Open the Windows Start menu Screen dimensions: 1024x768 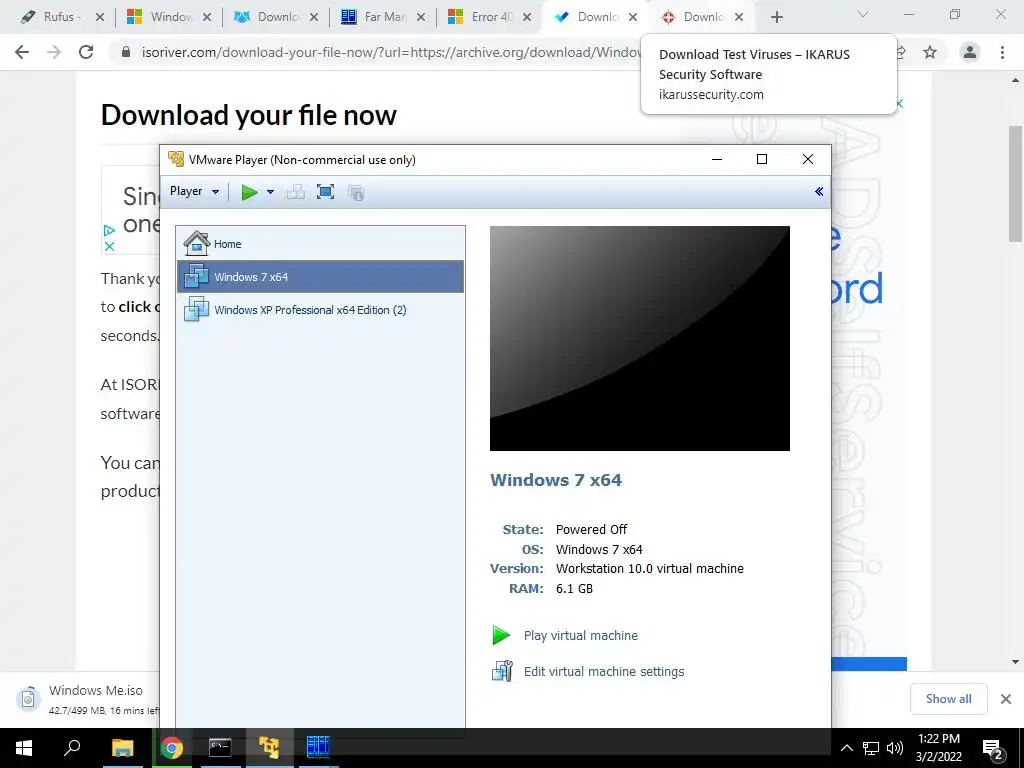pyautogui.click(x=24, y=748)
